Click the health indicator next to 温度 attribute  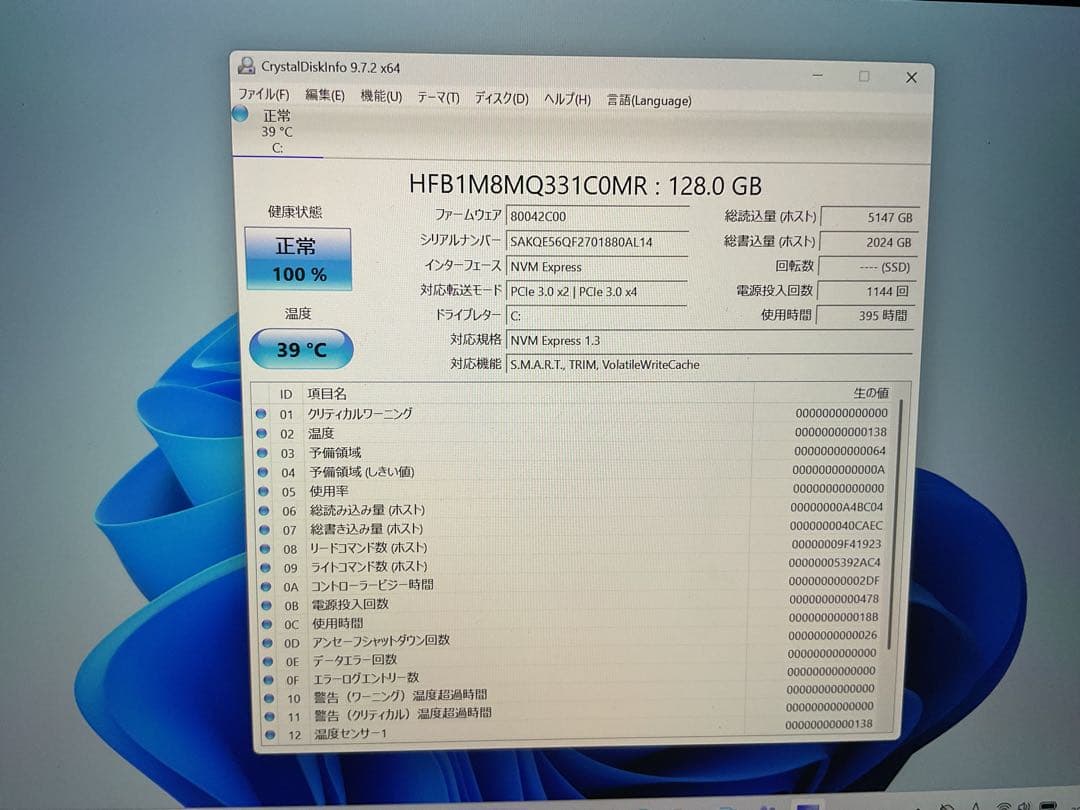[x=261, y=433]
